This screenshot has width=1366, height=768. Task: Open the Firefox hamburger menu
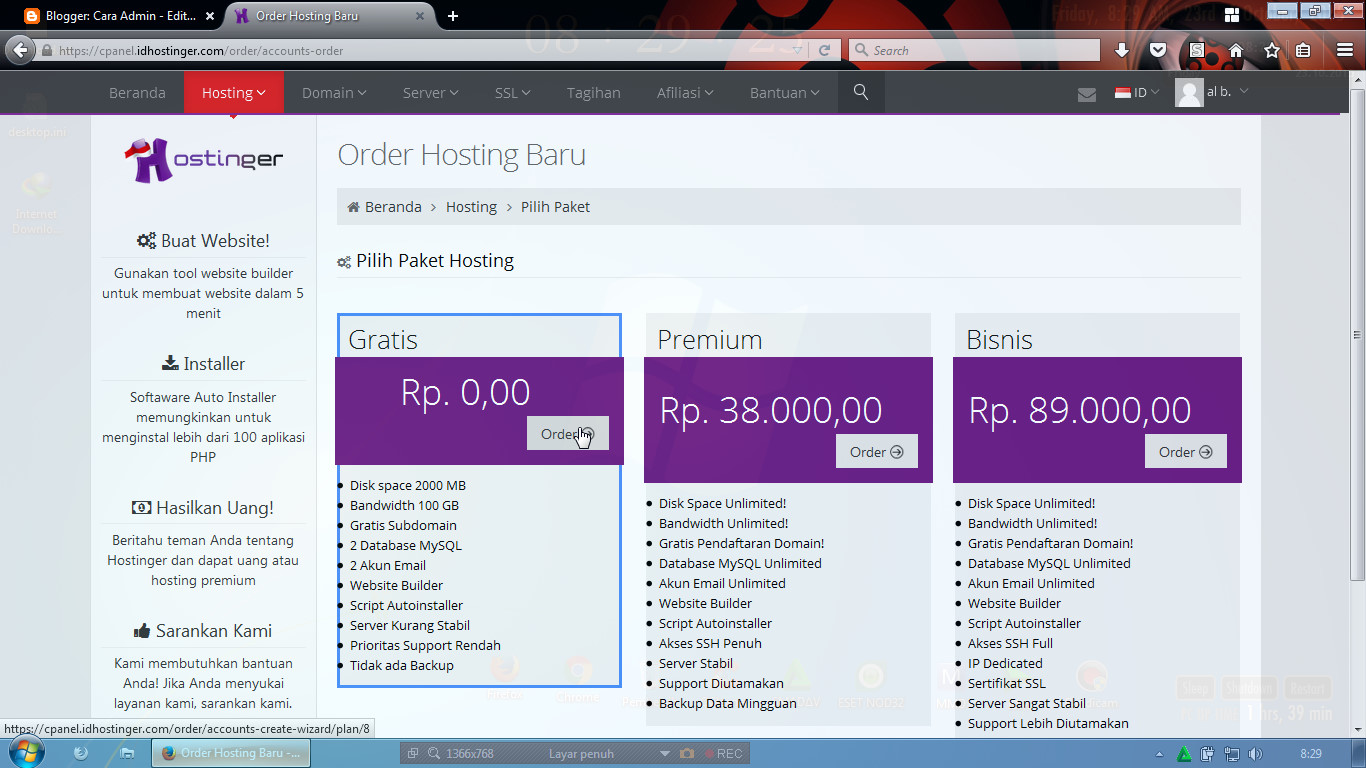[1345, 50]
